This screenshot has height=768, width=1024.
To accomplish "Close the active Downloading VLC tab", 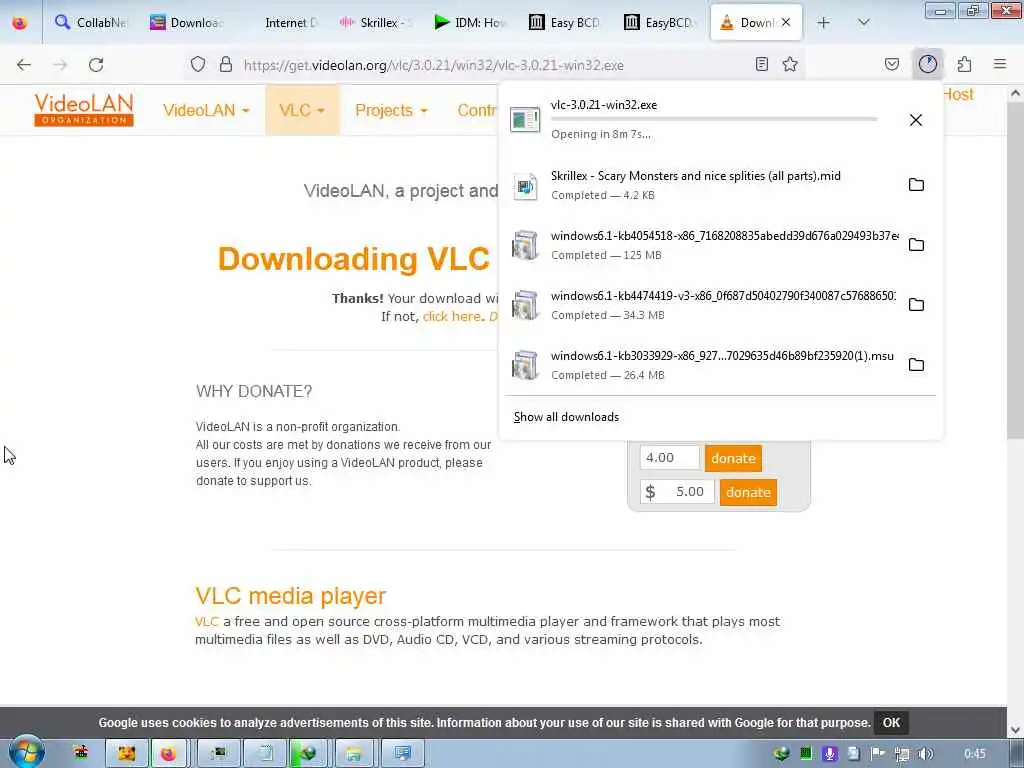I will click(x=786, y=22).
